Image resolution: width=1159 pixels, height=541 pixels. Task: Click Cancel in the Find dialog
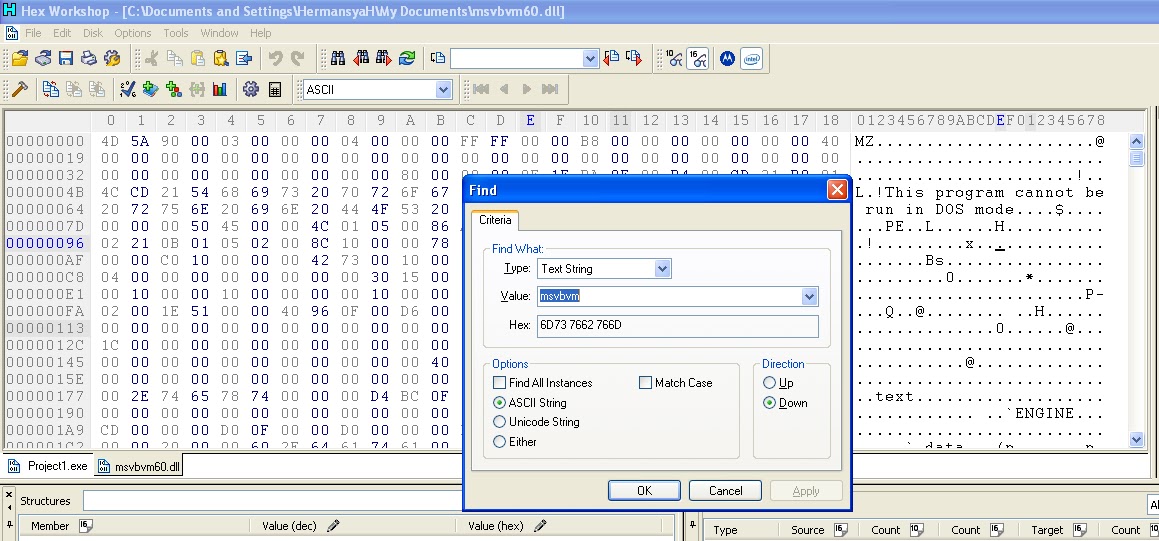click(725, 491)
